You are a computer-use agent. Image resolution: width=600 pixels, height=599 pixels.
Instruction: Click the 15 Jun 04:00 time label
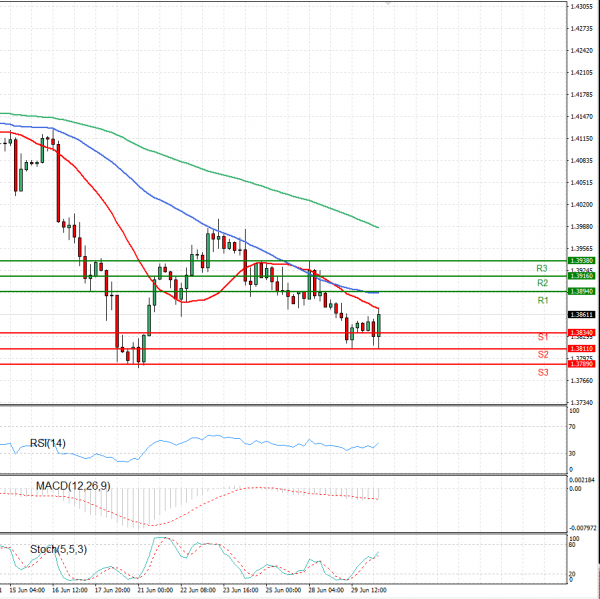click(27, 590)
